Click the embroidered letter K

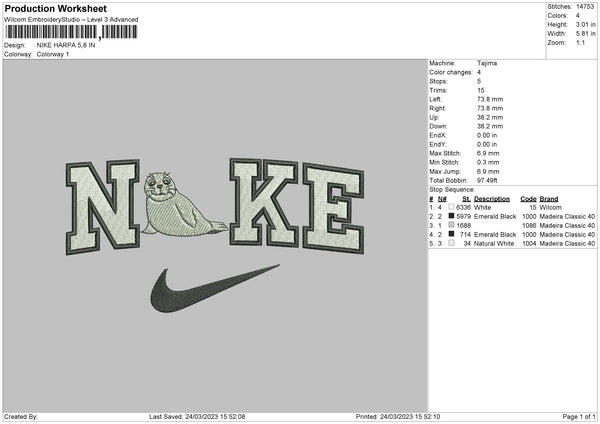(x=264, y=202)
